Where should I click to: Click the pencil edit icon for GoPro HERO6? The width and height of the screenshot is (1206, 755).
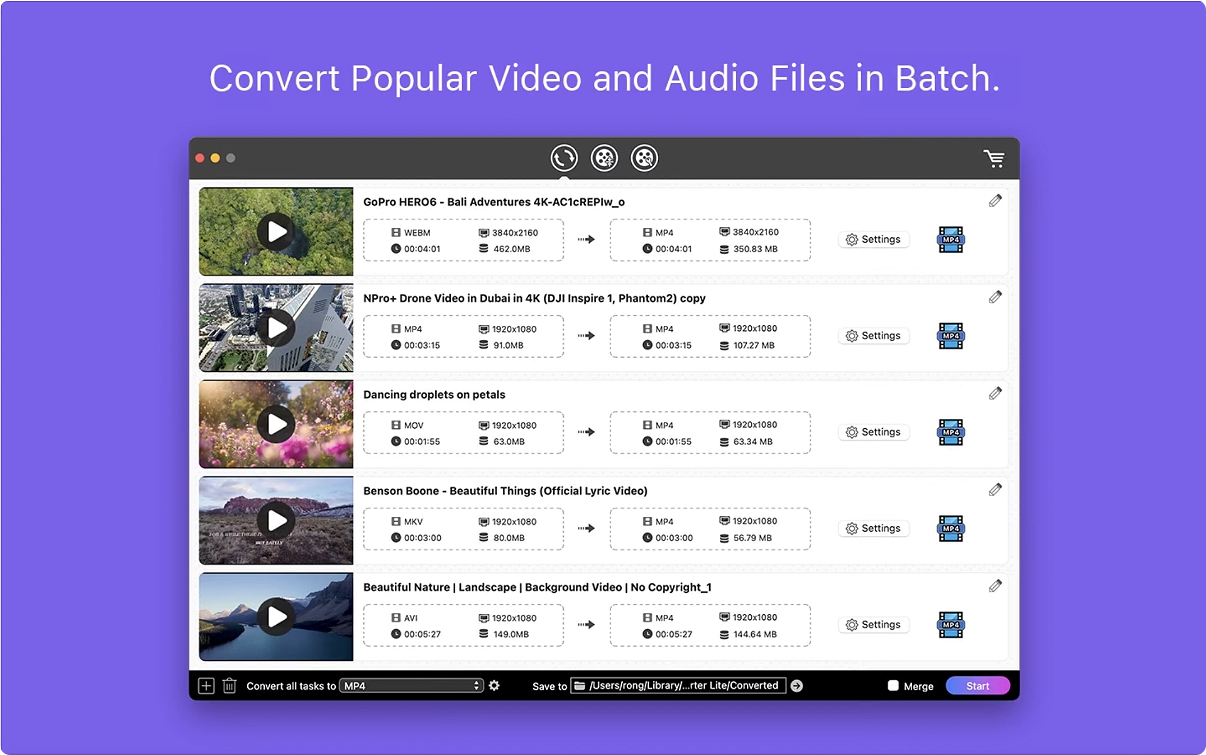coord(995,201)
